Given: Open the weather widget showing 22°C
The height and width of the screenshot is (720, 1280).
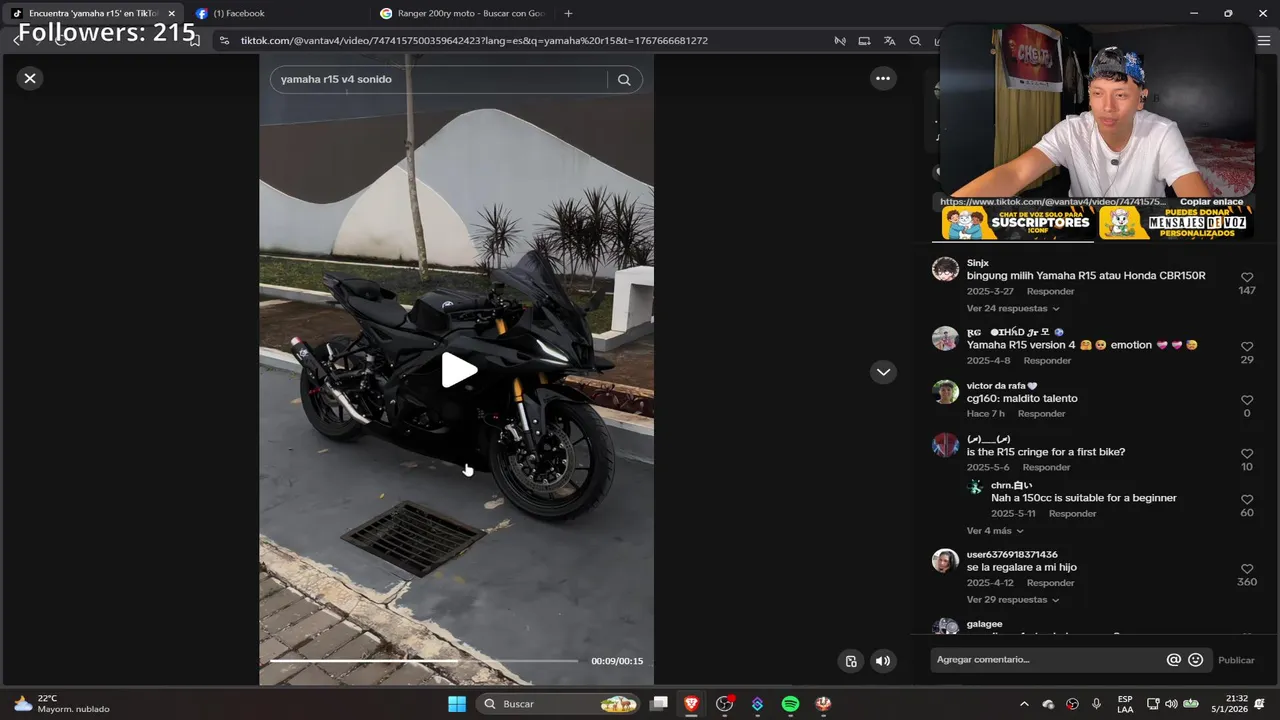Looking at the screenshot, I should [x=62, y=704].
